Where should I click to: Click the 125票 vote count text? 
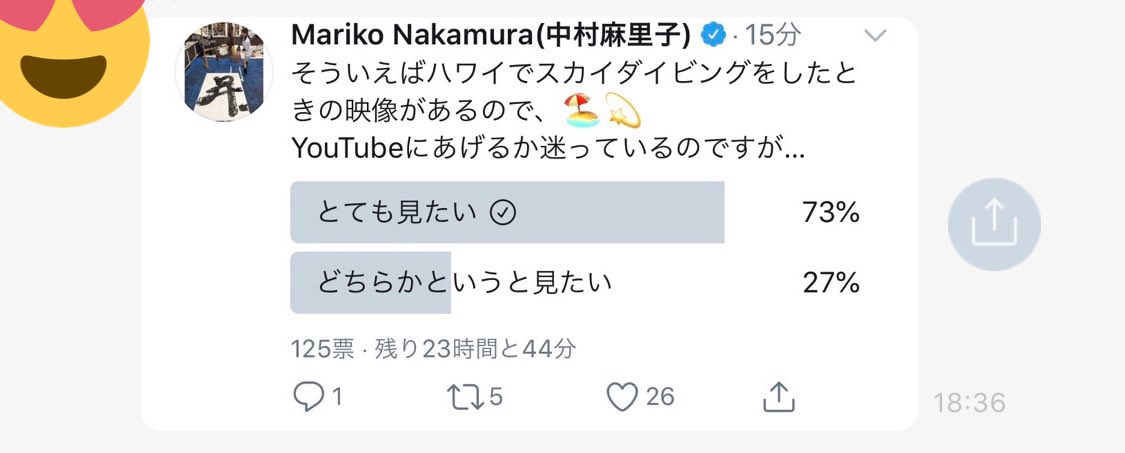click(x=322, y=348)
